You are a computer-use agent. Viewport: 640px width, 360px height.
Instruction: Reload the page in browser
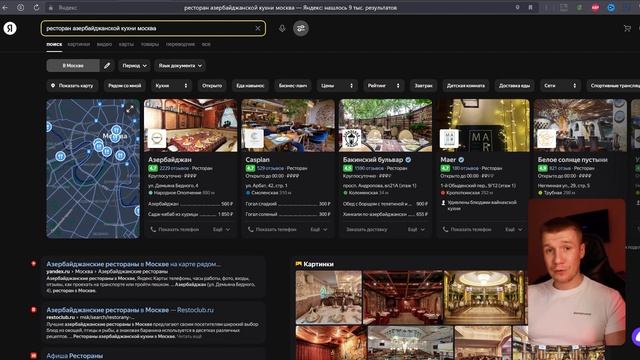coord(36,7)
